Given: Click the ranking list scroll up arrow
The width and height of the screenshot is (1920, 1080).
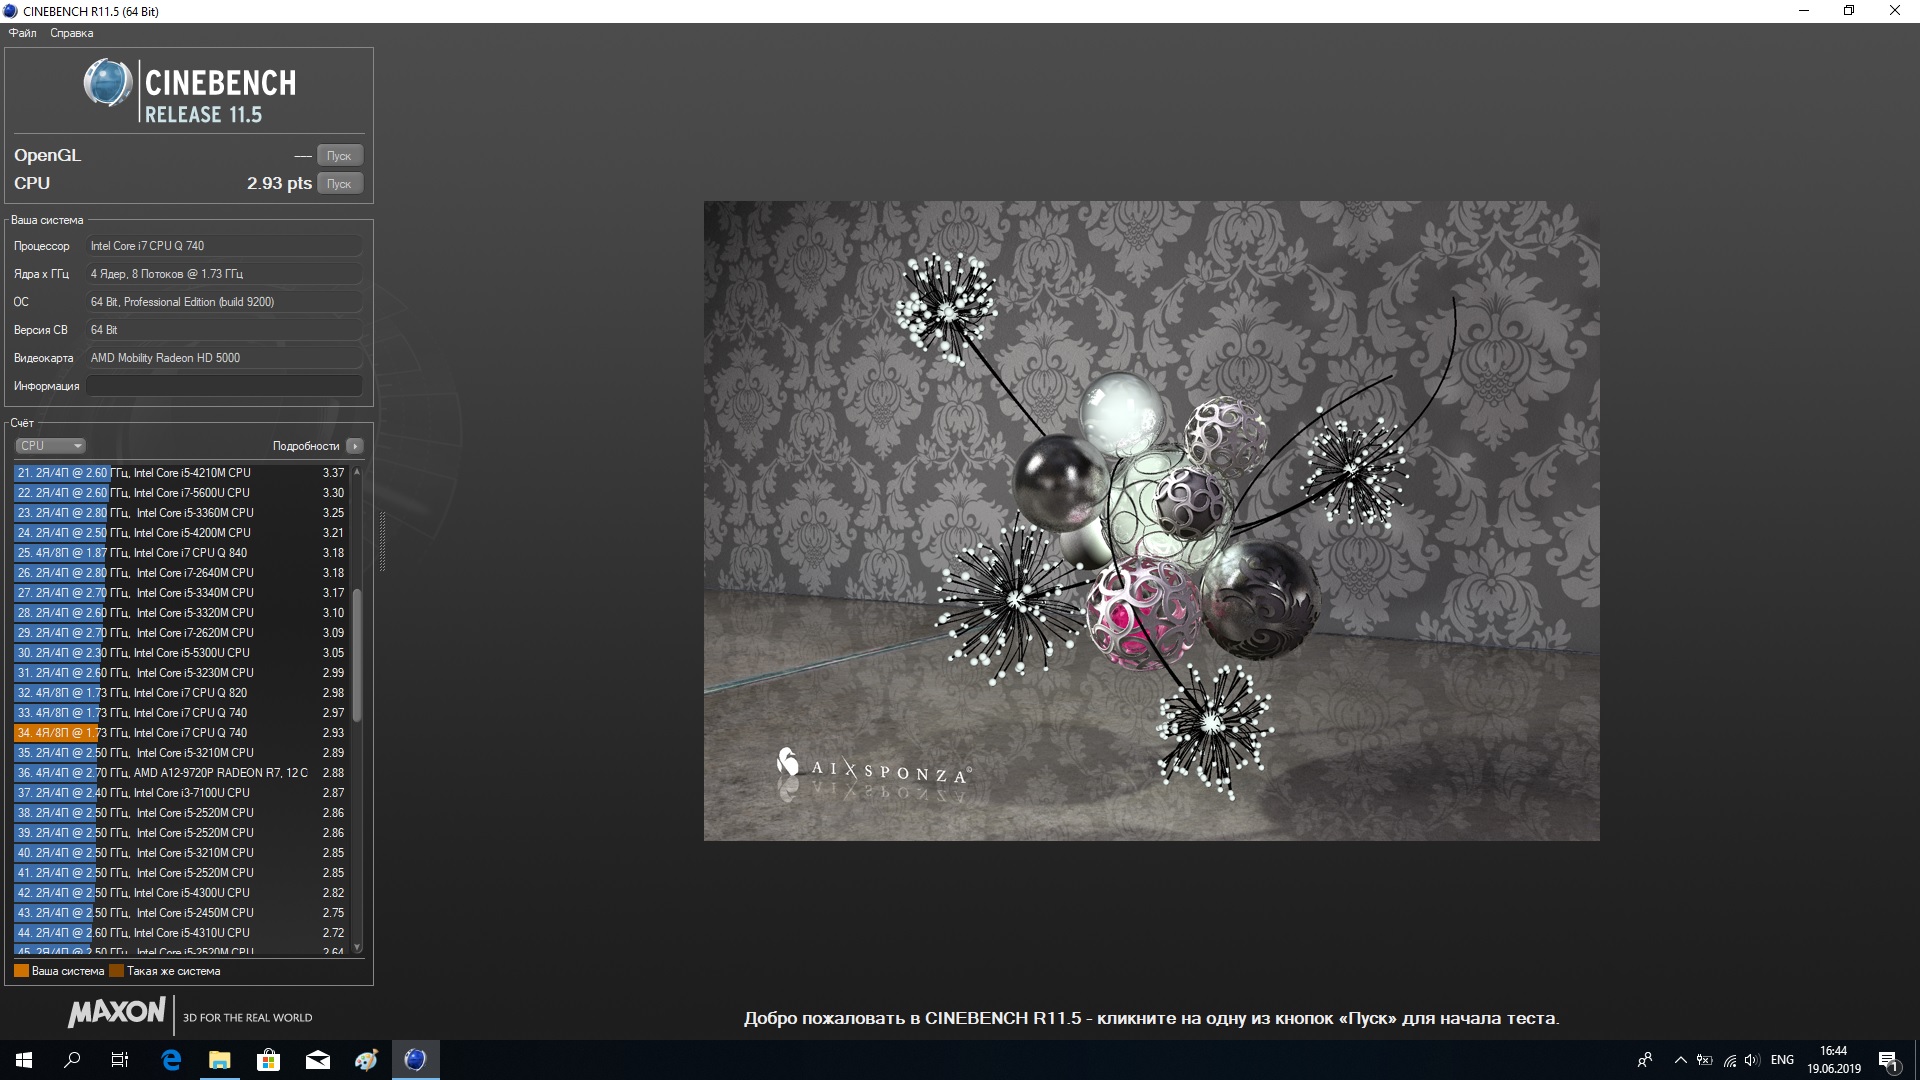Looking at the screenshot, I should pyautogui.click(x=357, y=472).
